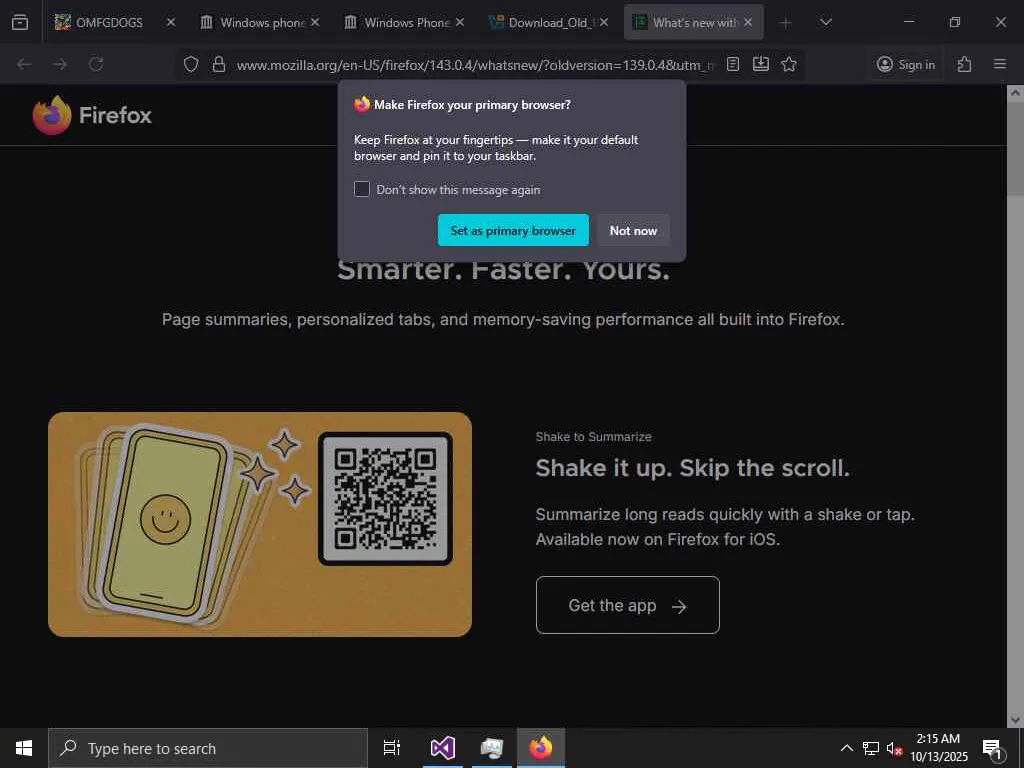Click the page scrollbar up arrow

pos(1015,93)
